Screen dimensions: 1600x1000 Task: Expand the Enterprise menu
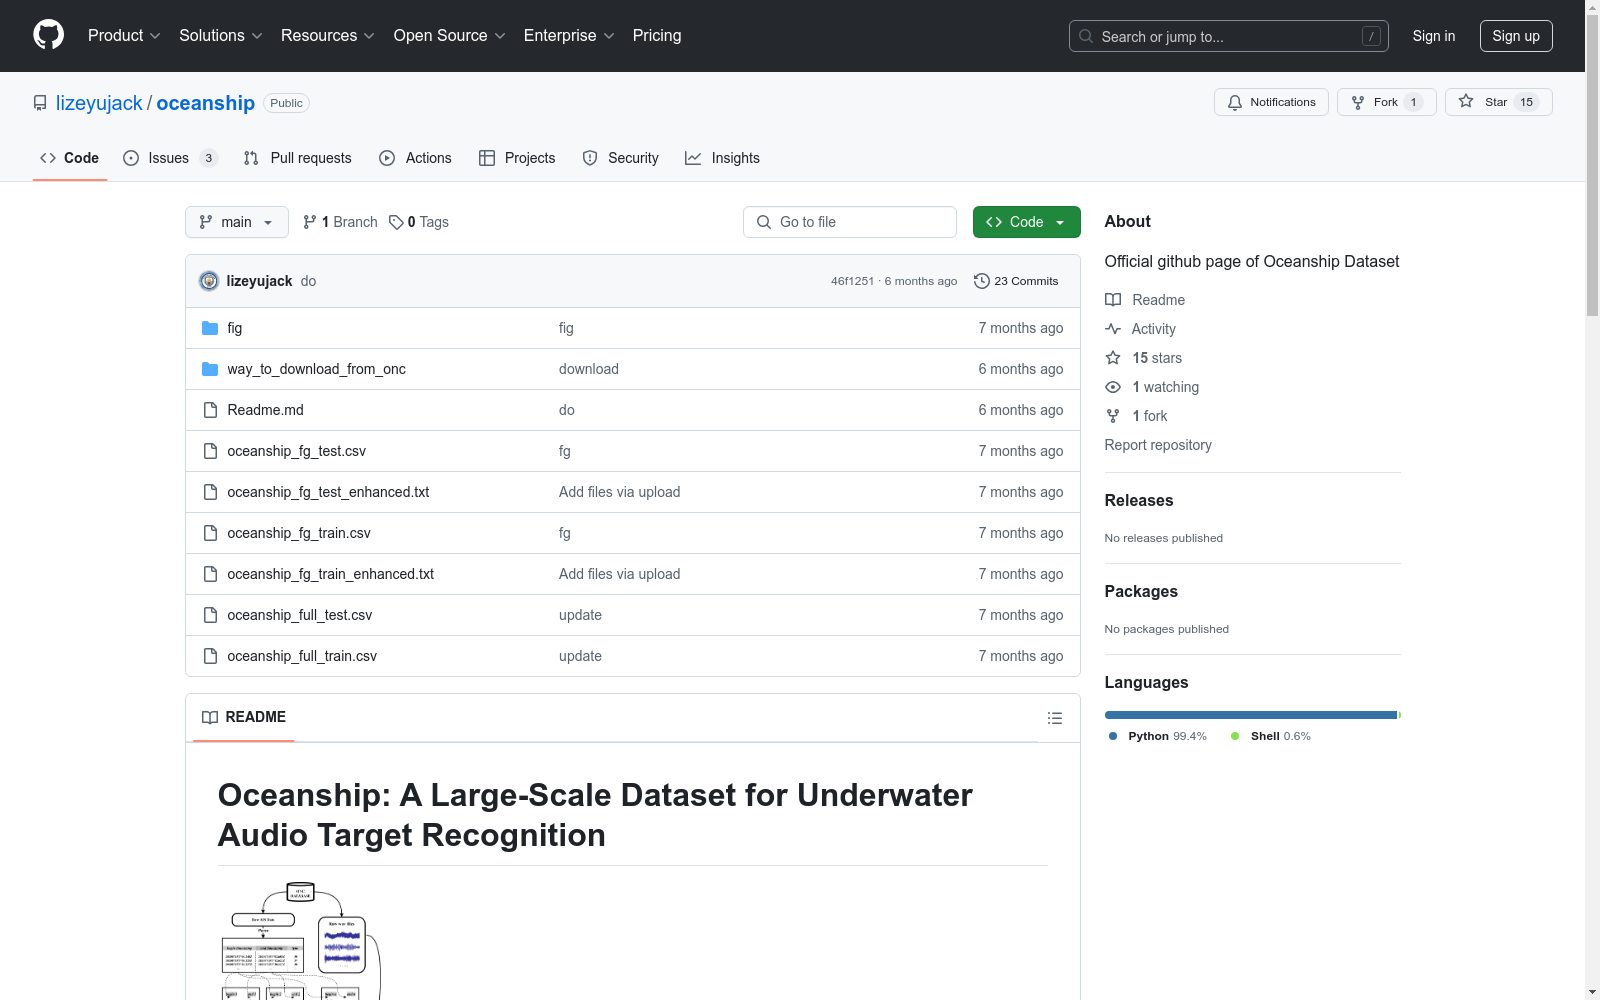(x=569, y=35)
